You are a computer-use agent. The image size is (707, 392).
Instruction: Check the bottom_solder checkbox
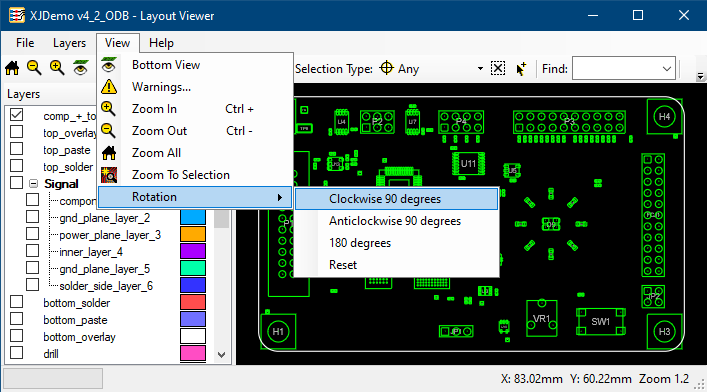(17, 301)
